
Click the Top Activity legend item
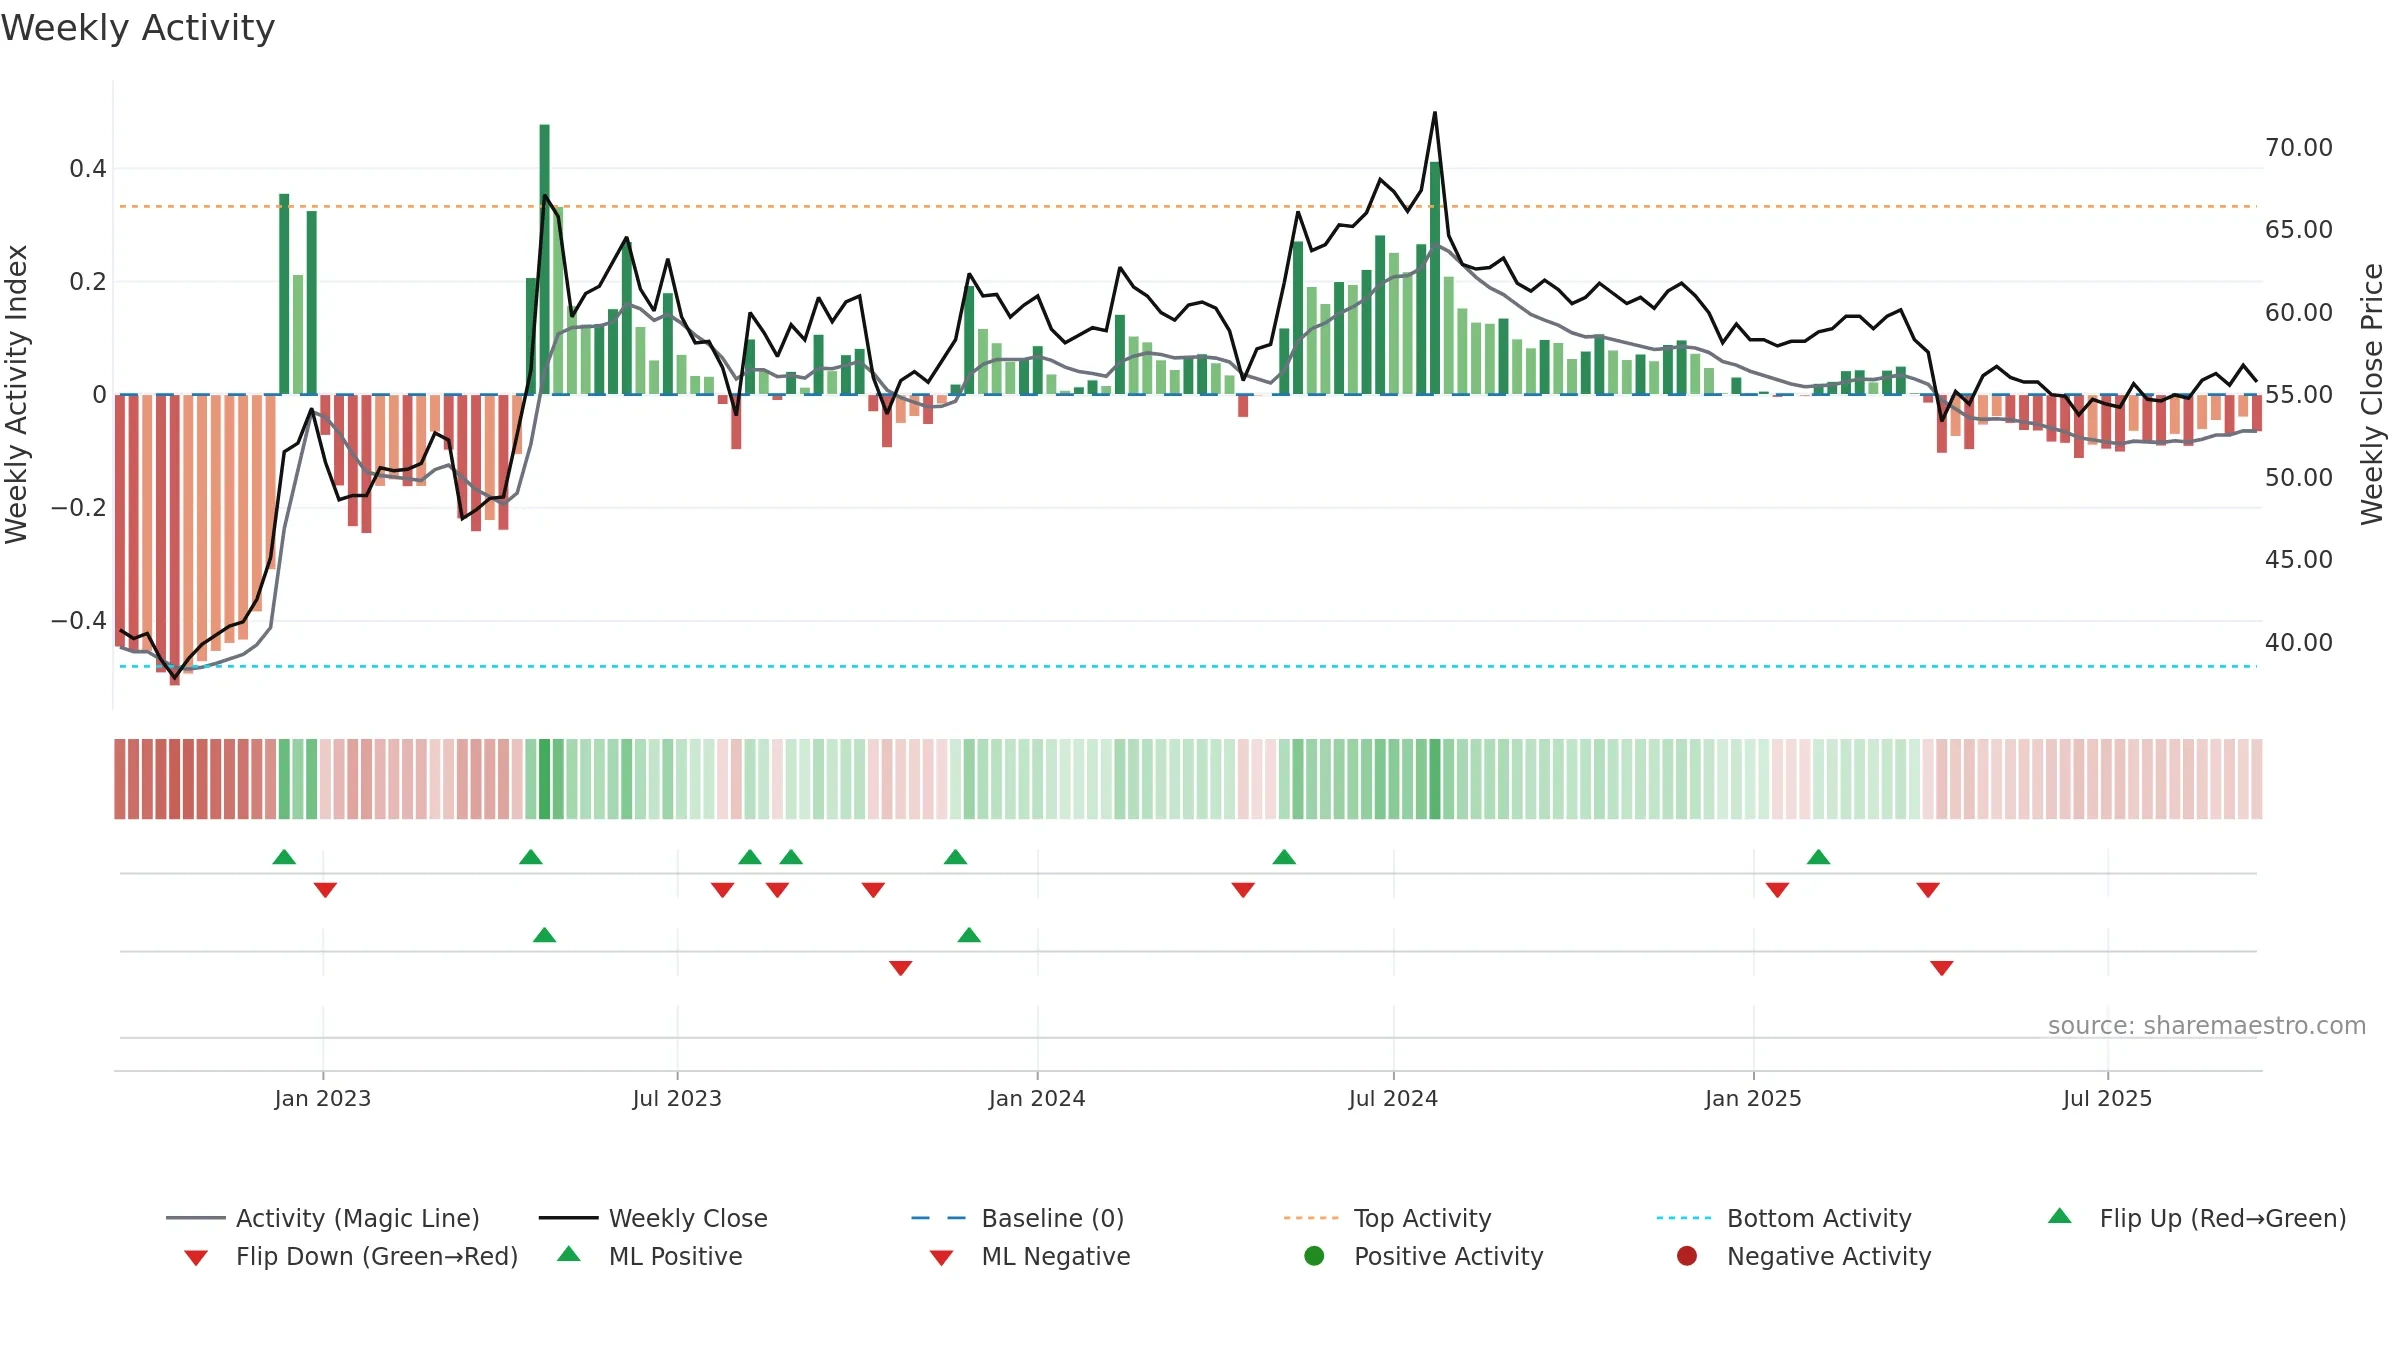point(1388,1218)
